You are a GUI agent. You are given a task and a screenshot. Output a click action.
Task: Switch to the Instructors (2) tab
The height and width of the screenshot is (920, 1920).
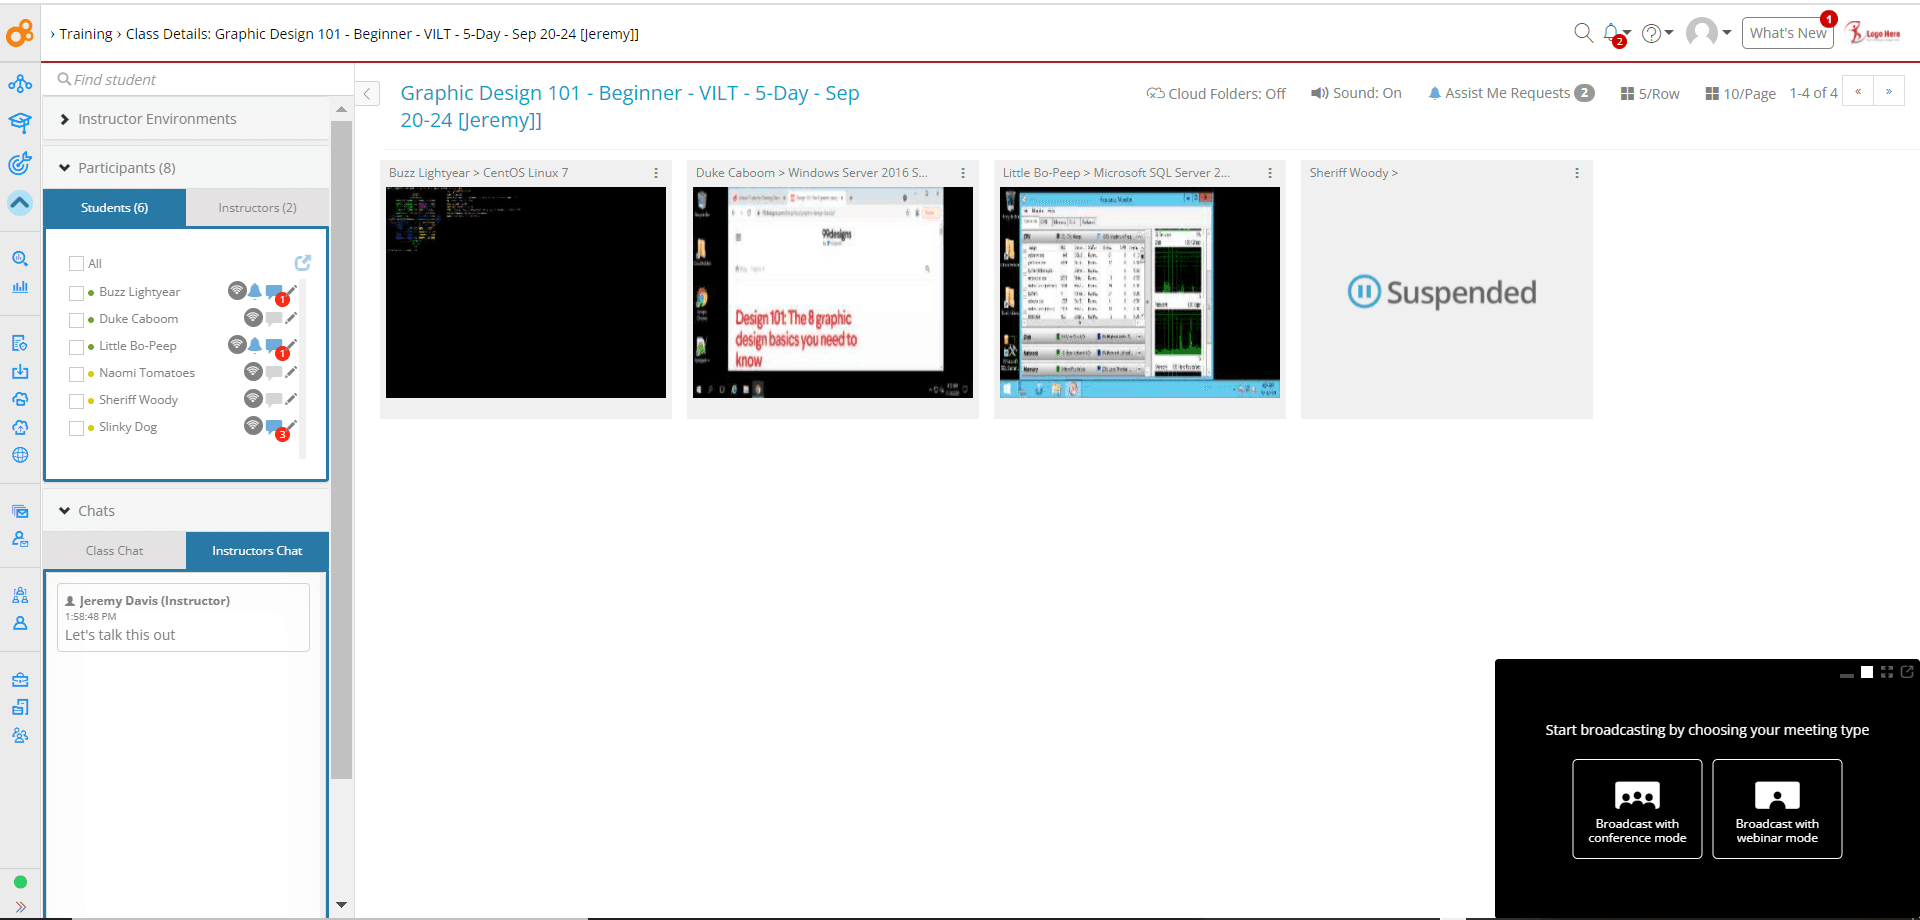(x=257, y=207)
